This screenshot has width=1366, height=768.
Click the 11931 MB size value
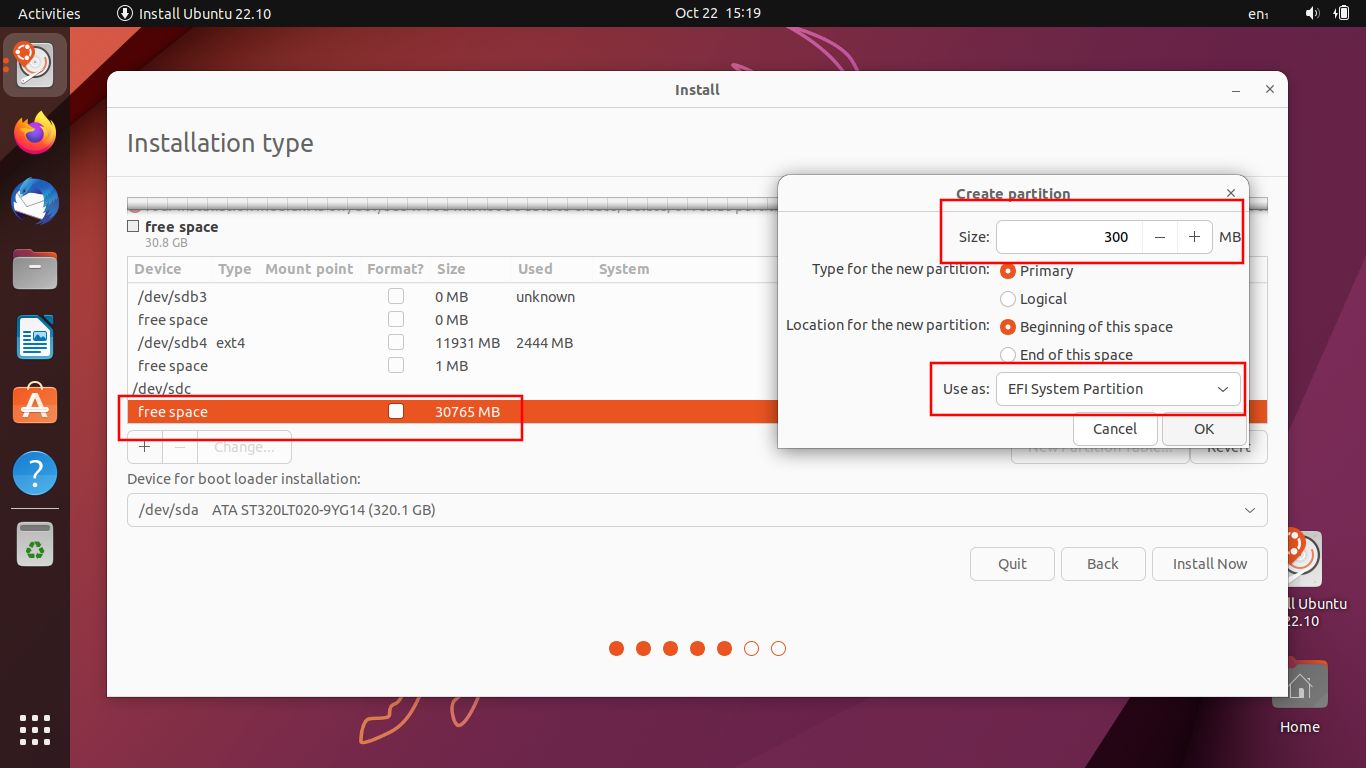(467, 343)
